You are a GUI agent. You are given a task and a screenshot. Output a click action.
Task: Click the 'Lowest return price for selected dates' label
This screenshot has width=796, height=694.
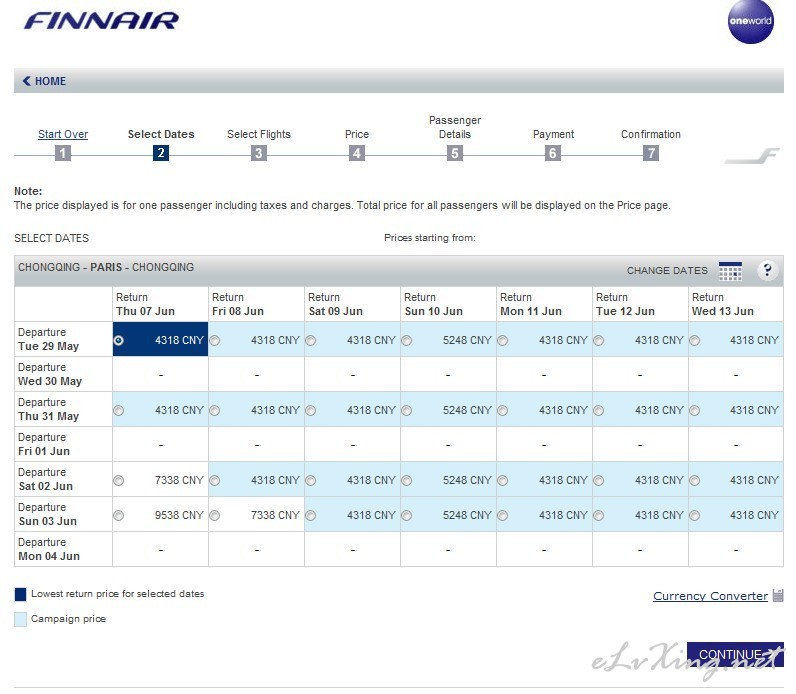pyautogui.click(x=117, y=594)
